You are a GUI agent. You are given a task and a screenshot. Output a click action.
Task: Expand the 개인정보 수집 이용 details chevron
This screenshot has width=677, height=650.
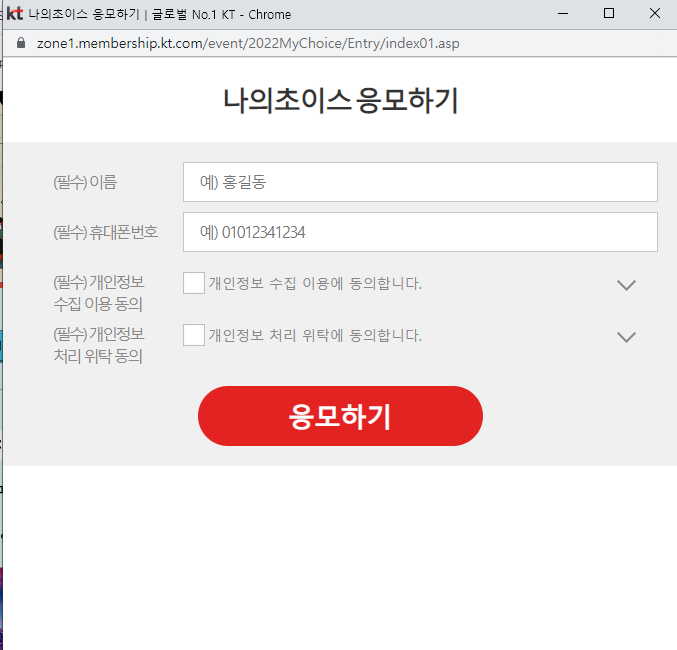click(x=626, y=285)
